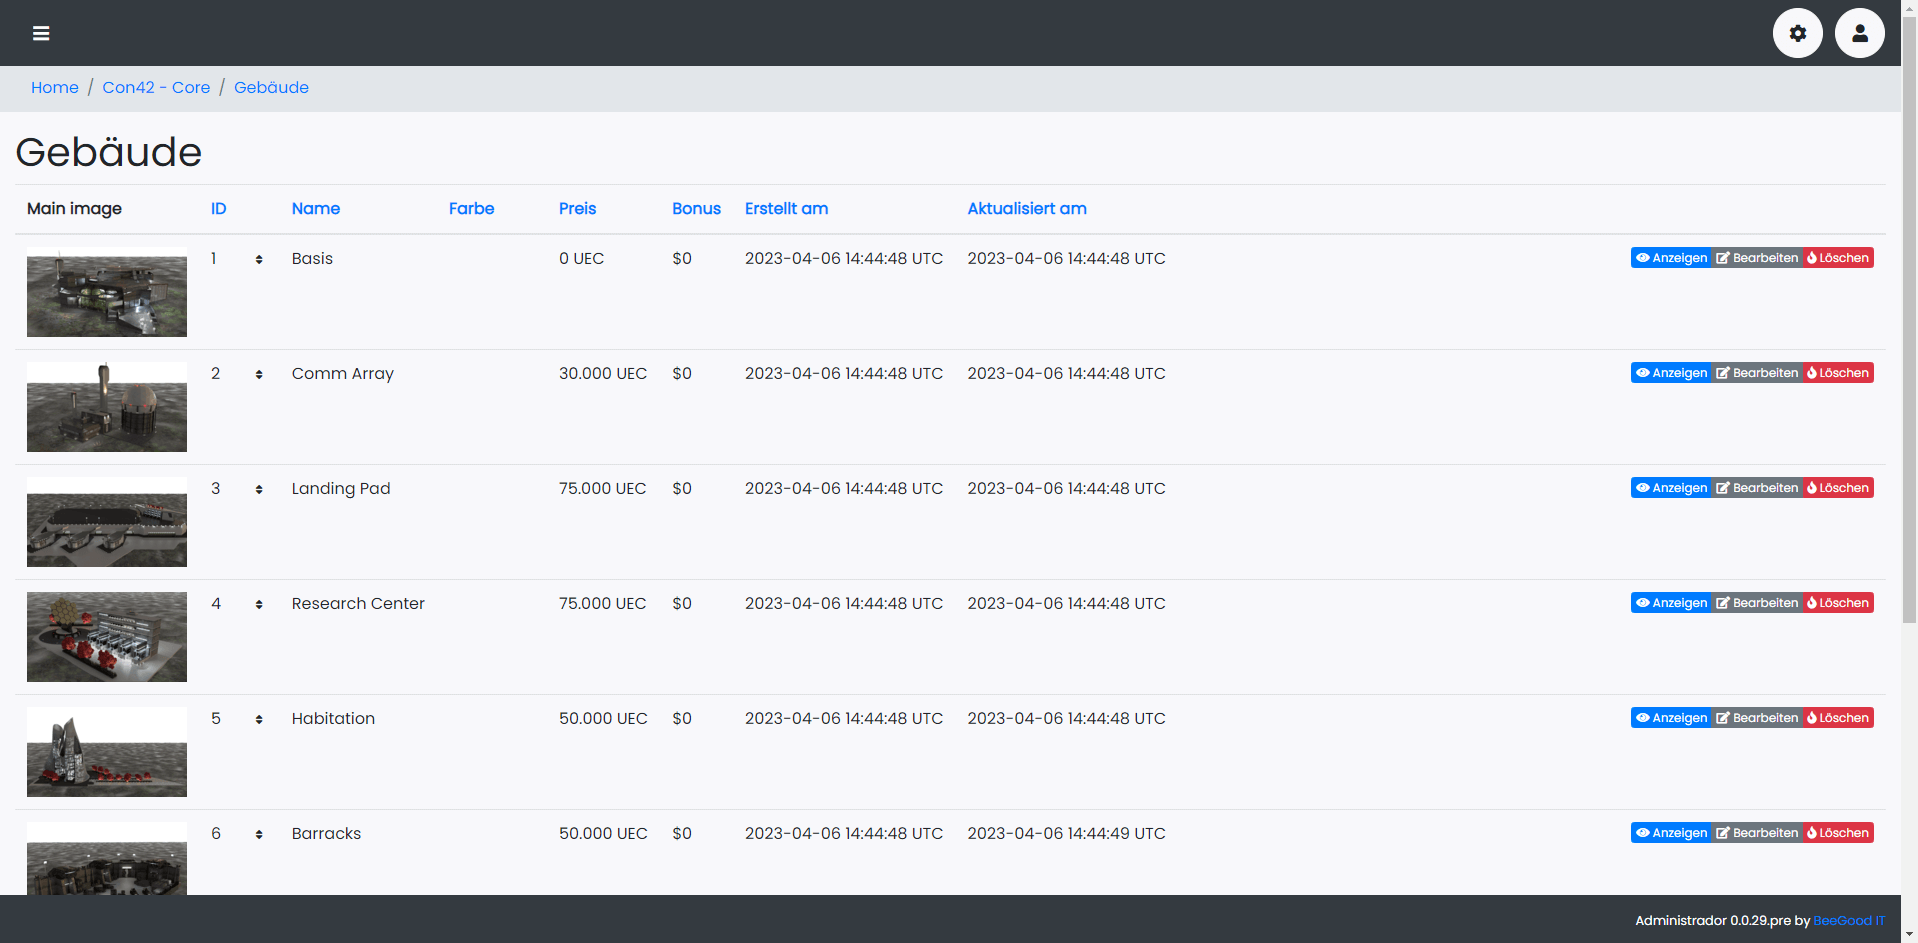Toggle the sort control next to Habitation's ID

tap(259, 719)
